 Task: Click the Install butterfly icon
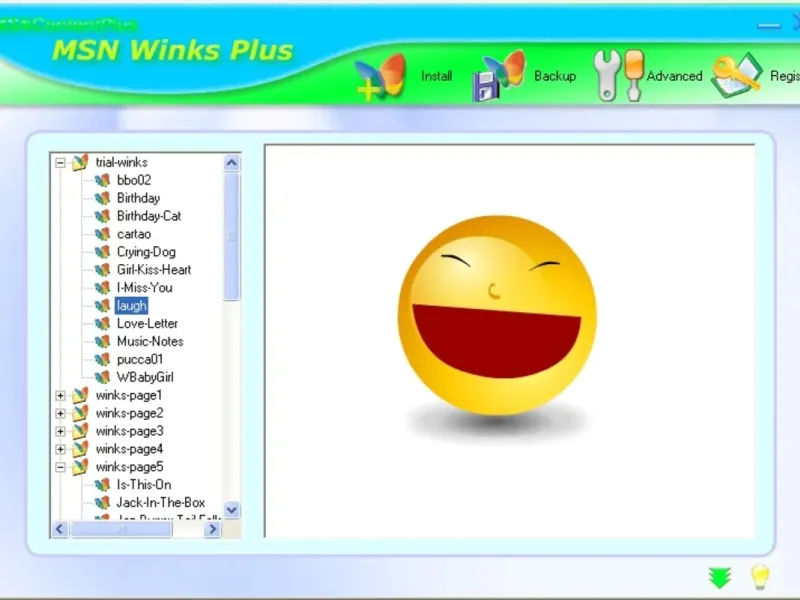381,77
